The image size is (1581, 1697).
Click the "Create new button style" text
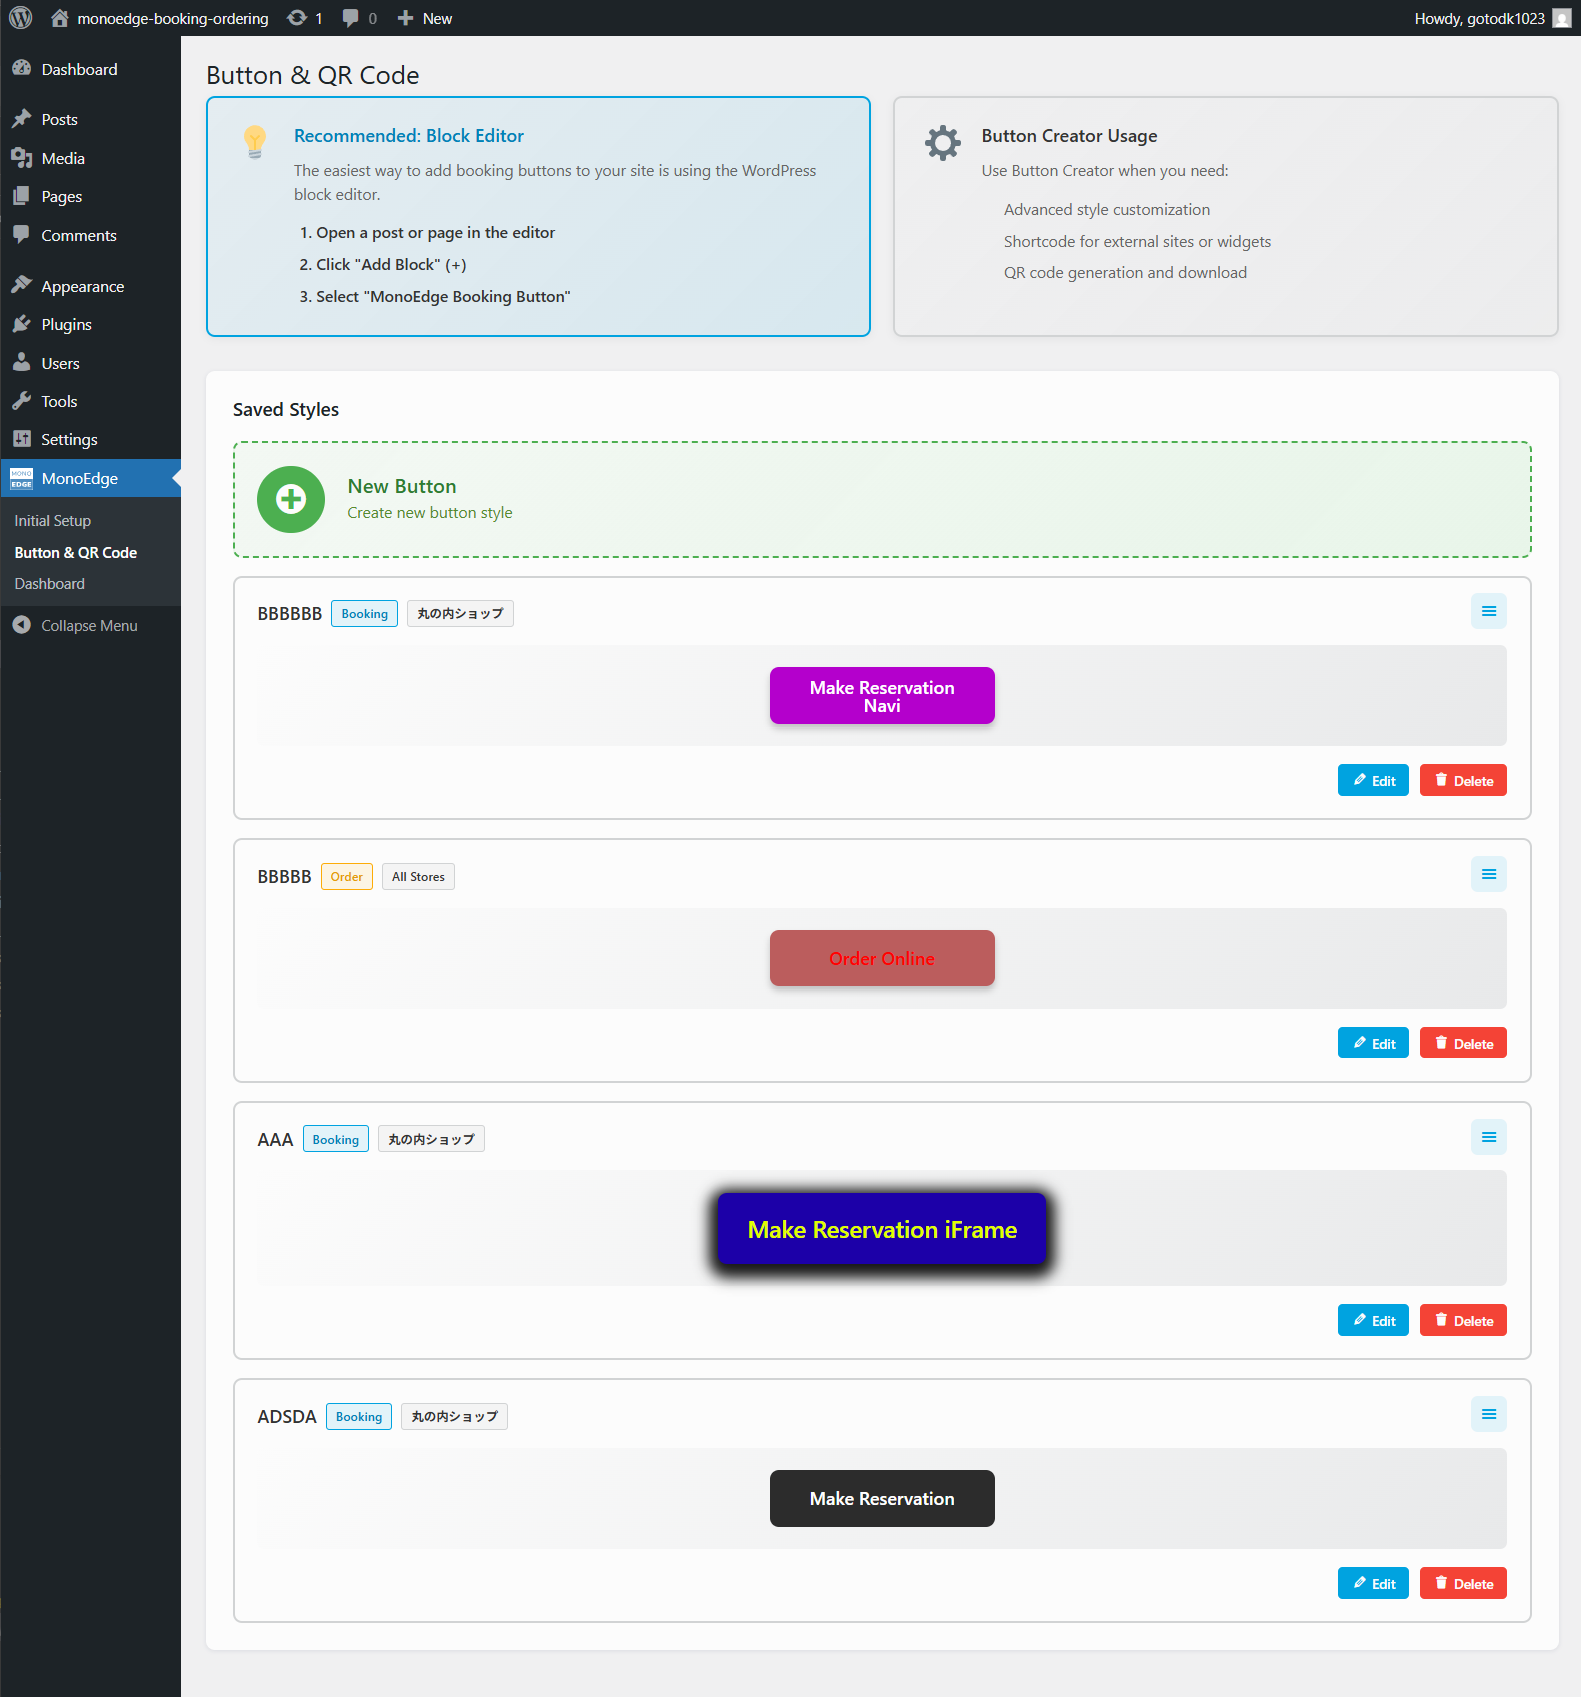tap(429, 512)
